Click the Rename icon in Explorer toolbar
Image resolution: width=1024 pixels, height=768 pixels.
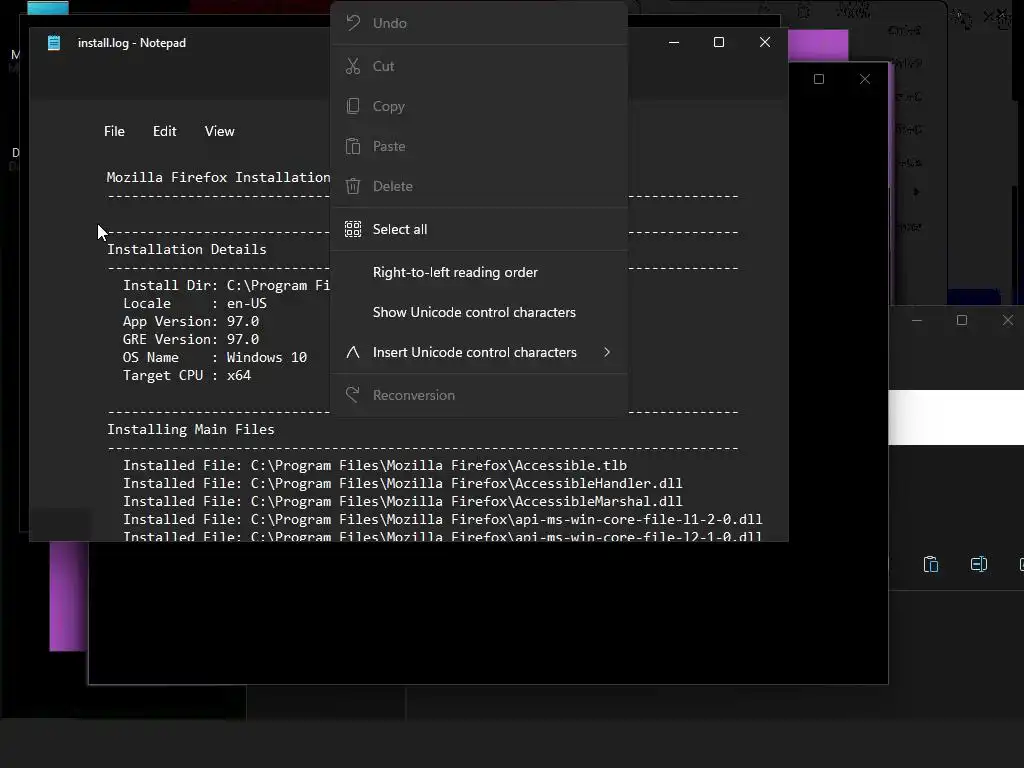(x=978, y=564)
